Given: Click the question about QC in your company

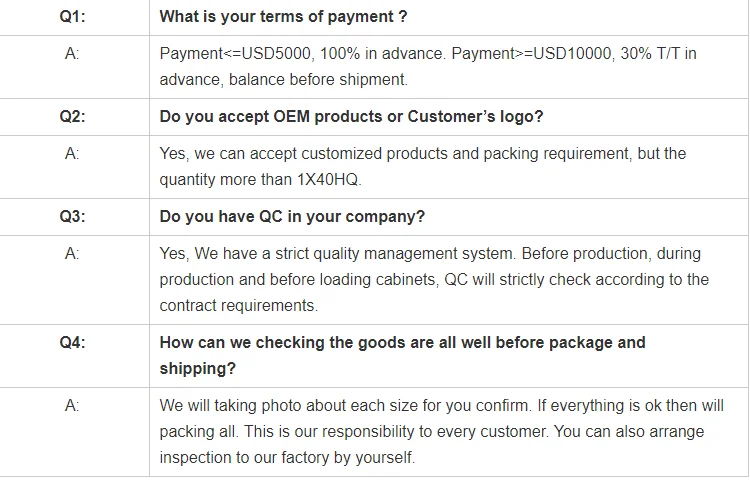Looking at the screenshot, I should [x=292, y=217].
